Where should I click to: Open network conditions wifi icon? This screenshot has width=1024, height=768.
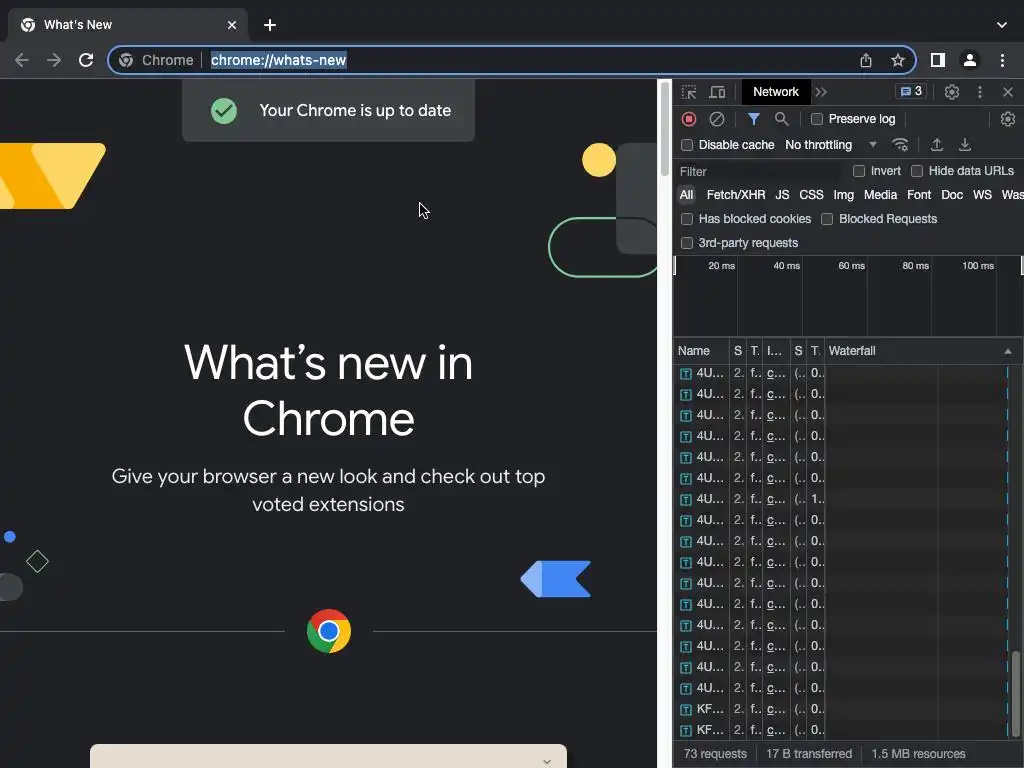coord(901,144)
